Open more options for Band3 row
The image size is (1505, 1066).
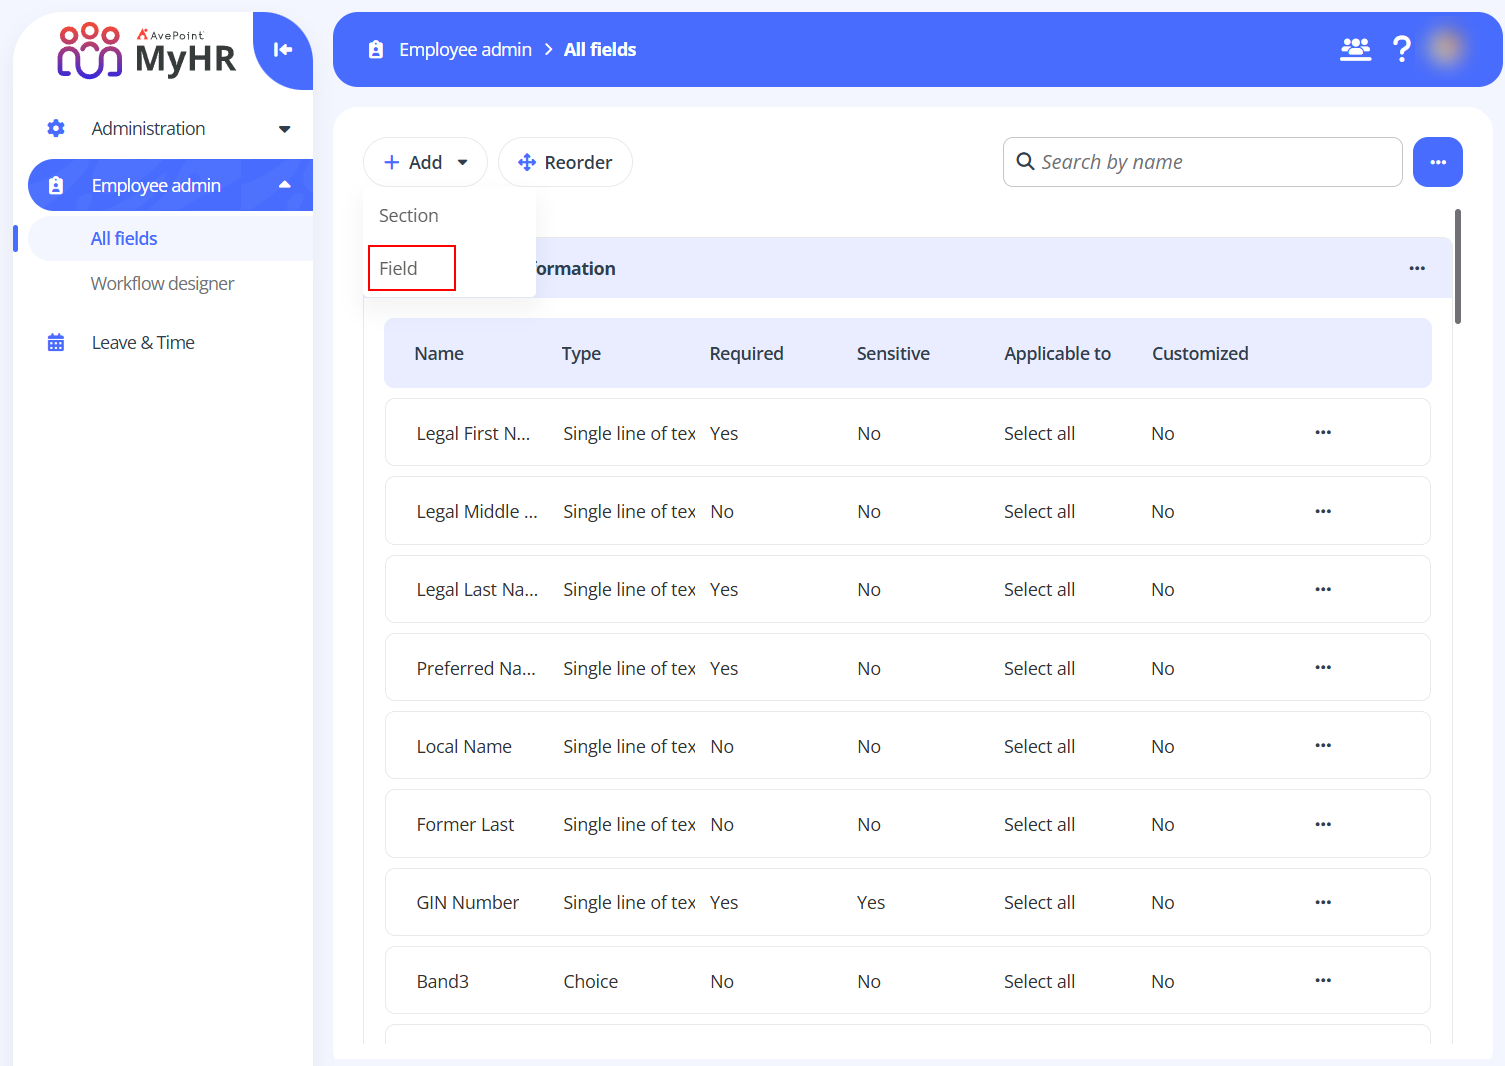coord(1323,980)
